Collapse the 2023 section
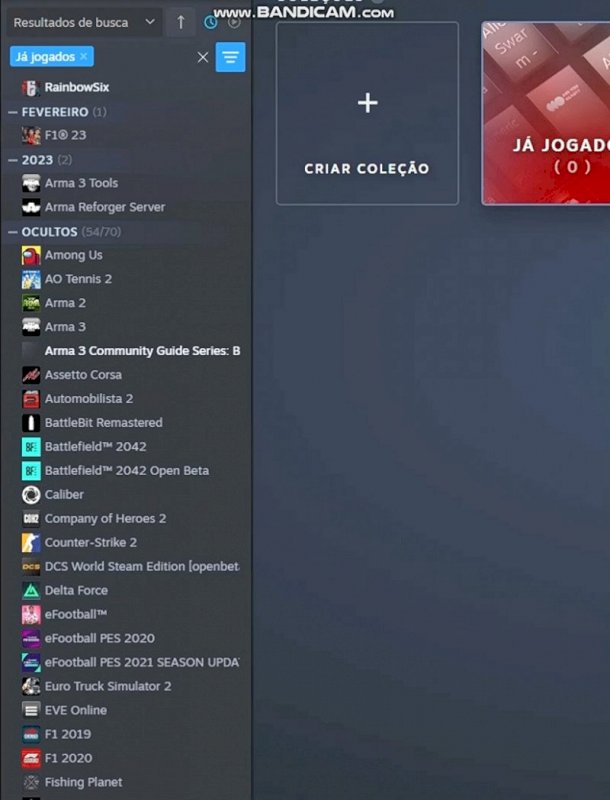This screenshot has width=610, height=800. (x=13, y=160)
